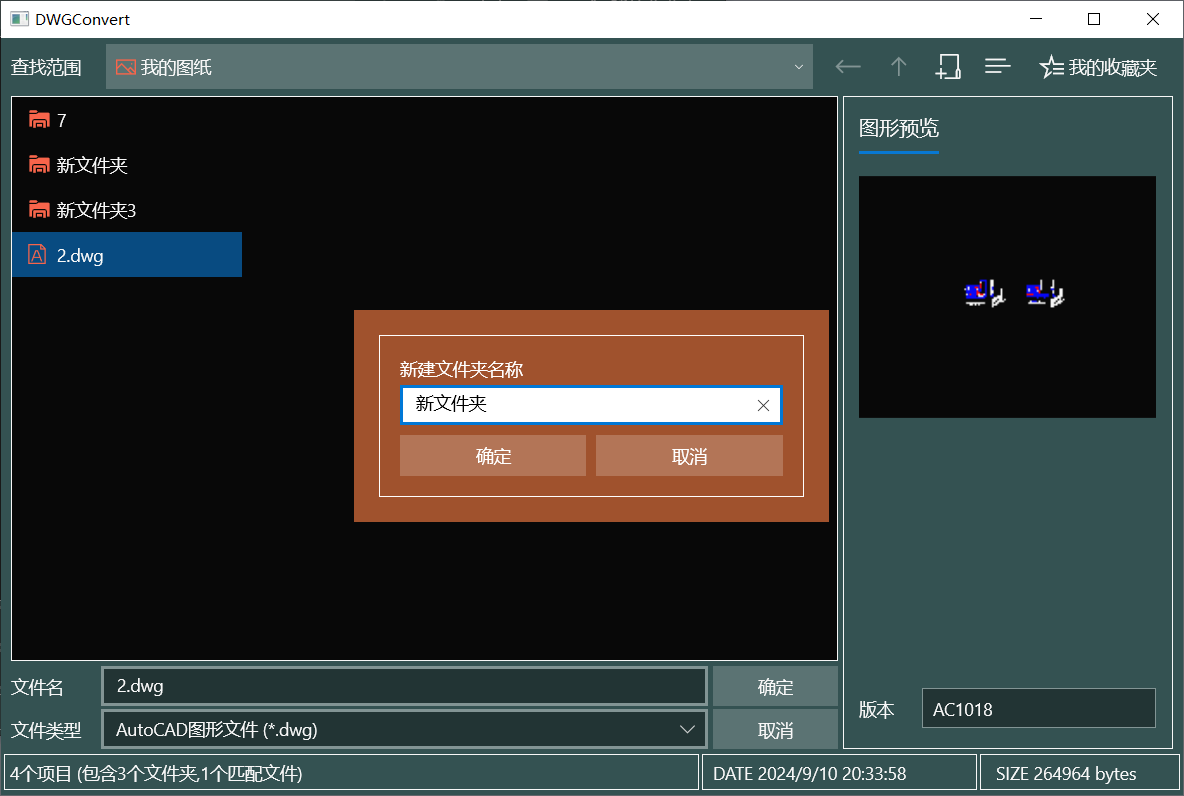This screenshot has height=796, width=1184.
Task: Click the DATE 2024/9/10 status entry
Action: 840,773
